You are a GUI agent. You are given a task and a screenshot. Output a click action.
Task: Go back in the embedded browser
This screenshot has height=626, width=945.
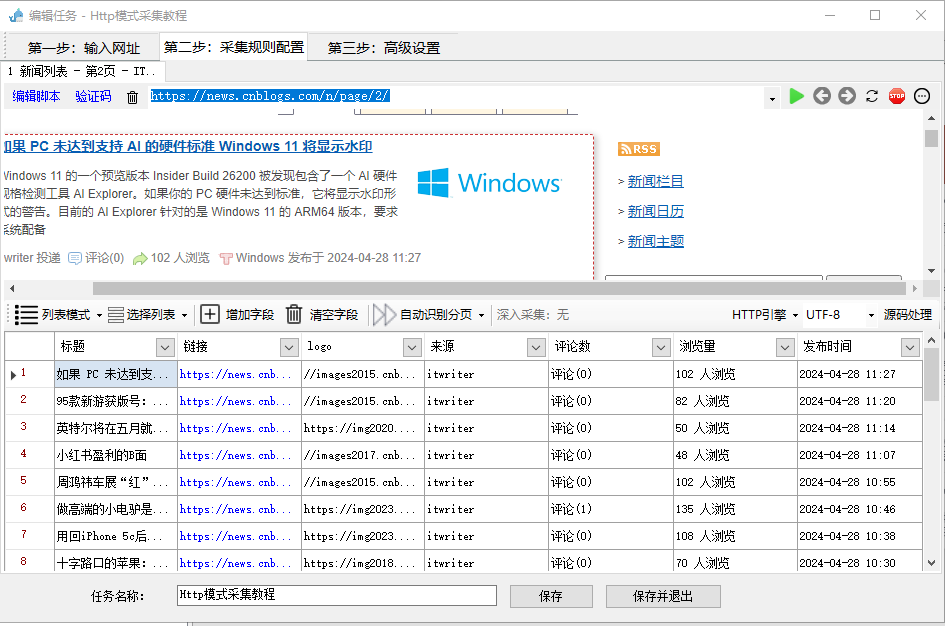(822, 96)
